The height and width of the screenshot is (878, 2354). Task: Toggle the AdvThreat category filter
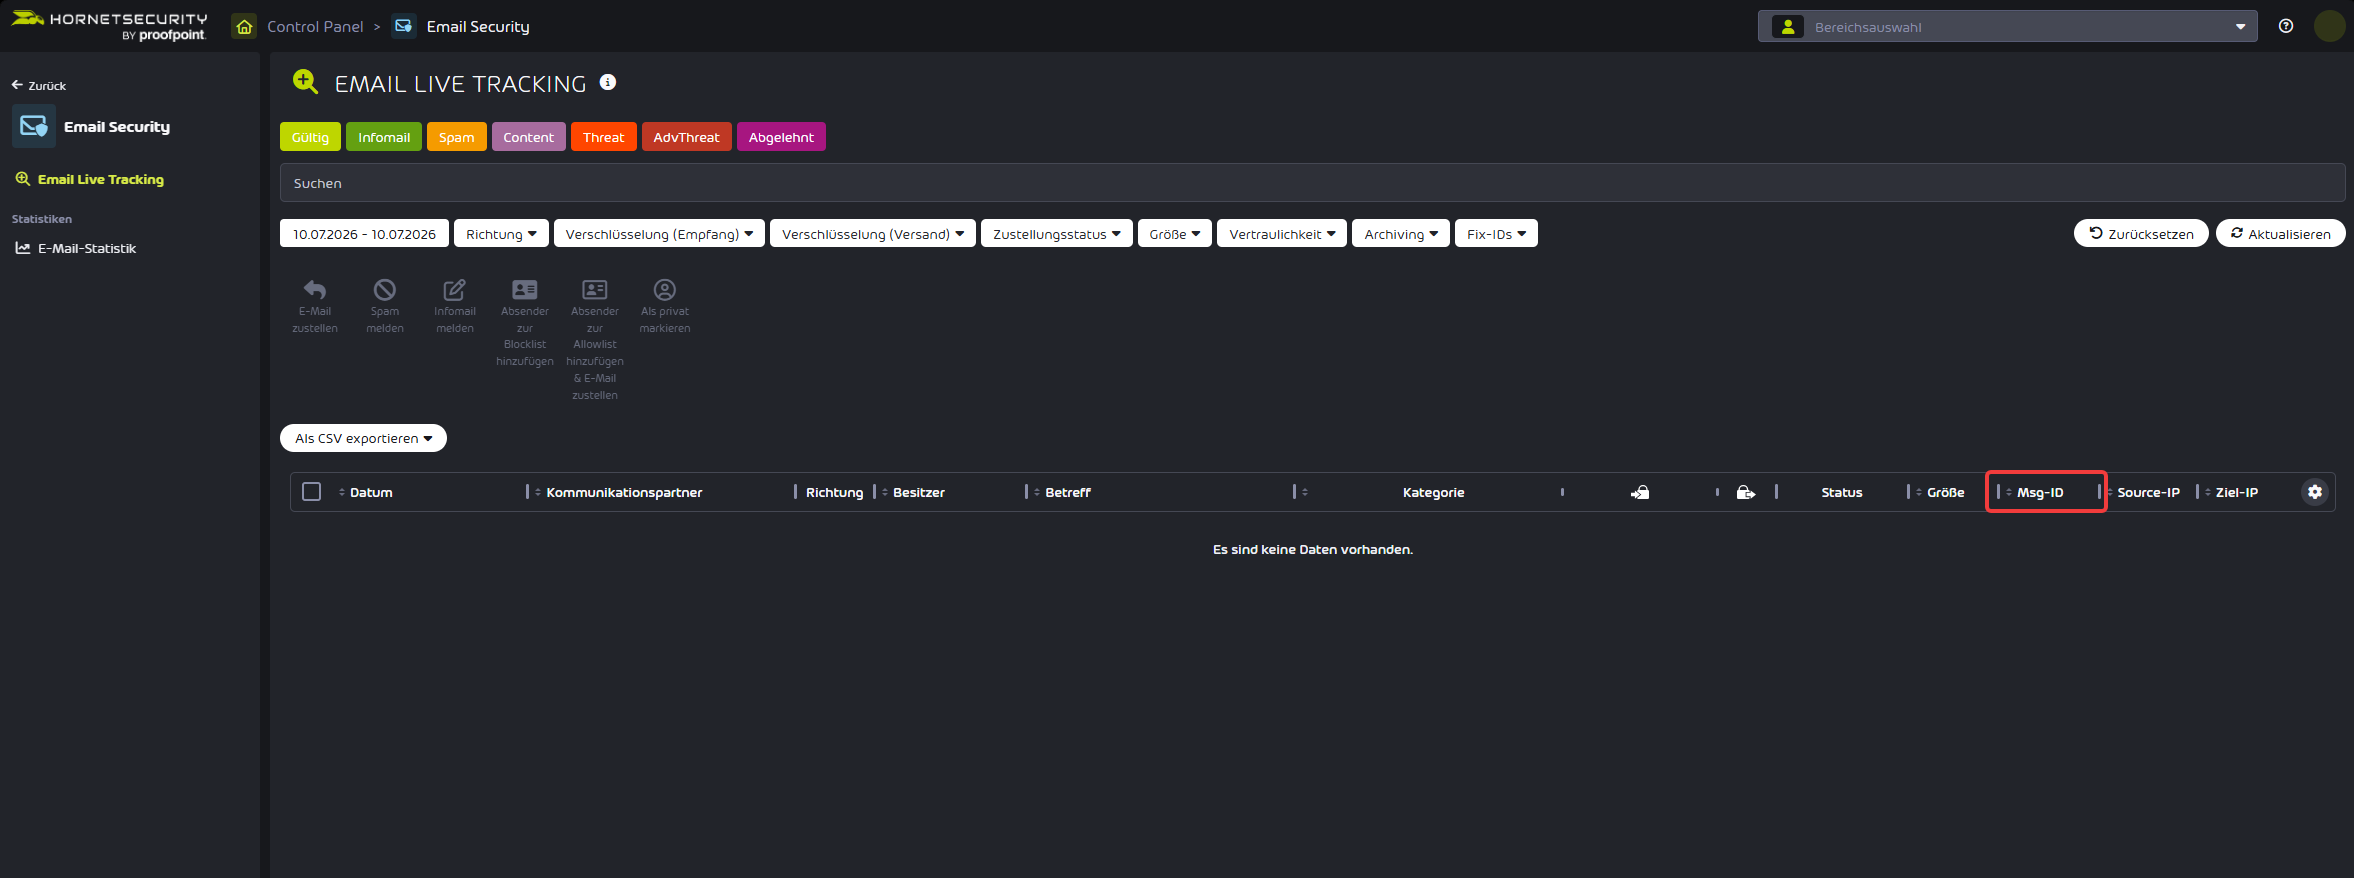[686, 137]
